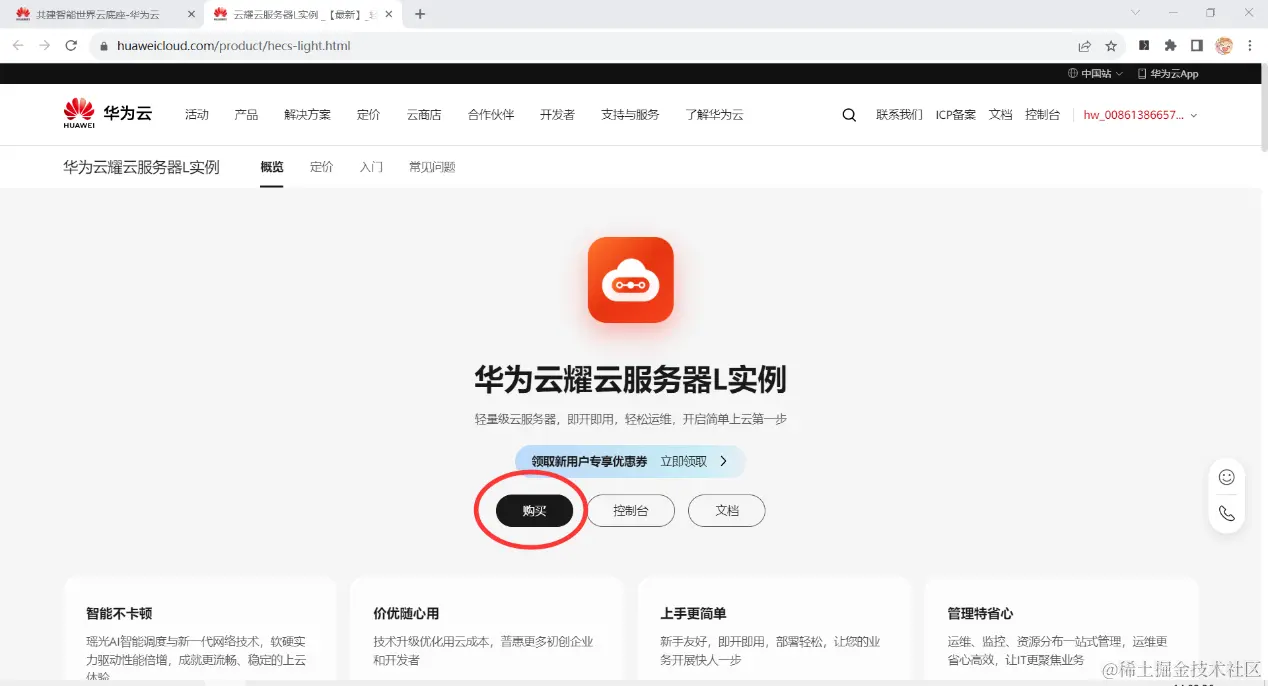Open the 支持与服务 menu
This screenshot has height=686, width=1268.
click(630, 115)
